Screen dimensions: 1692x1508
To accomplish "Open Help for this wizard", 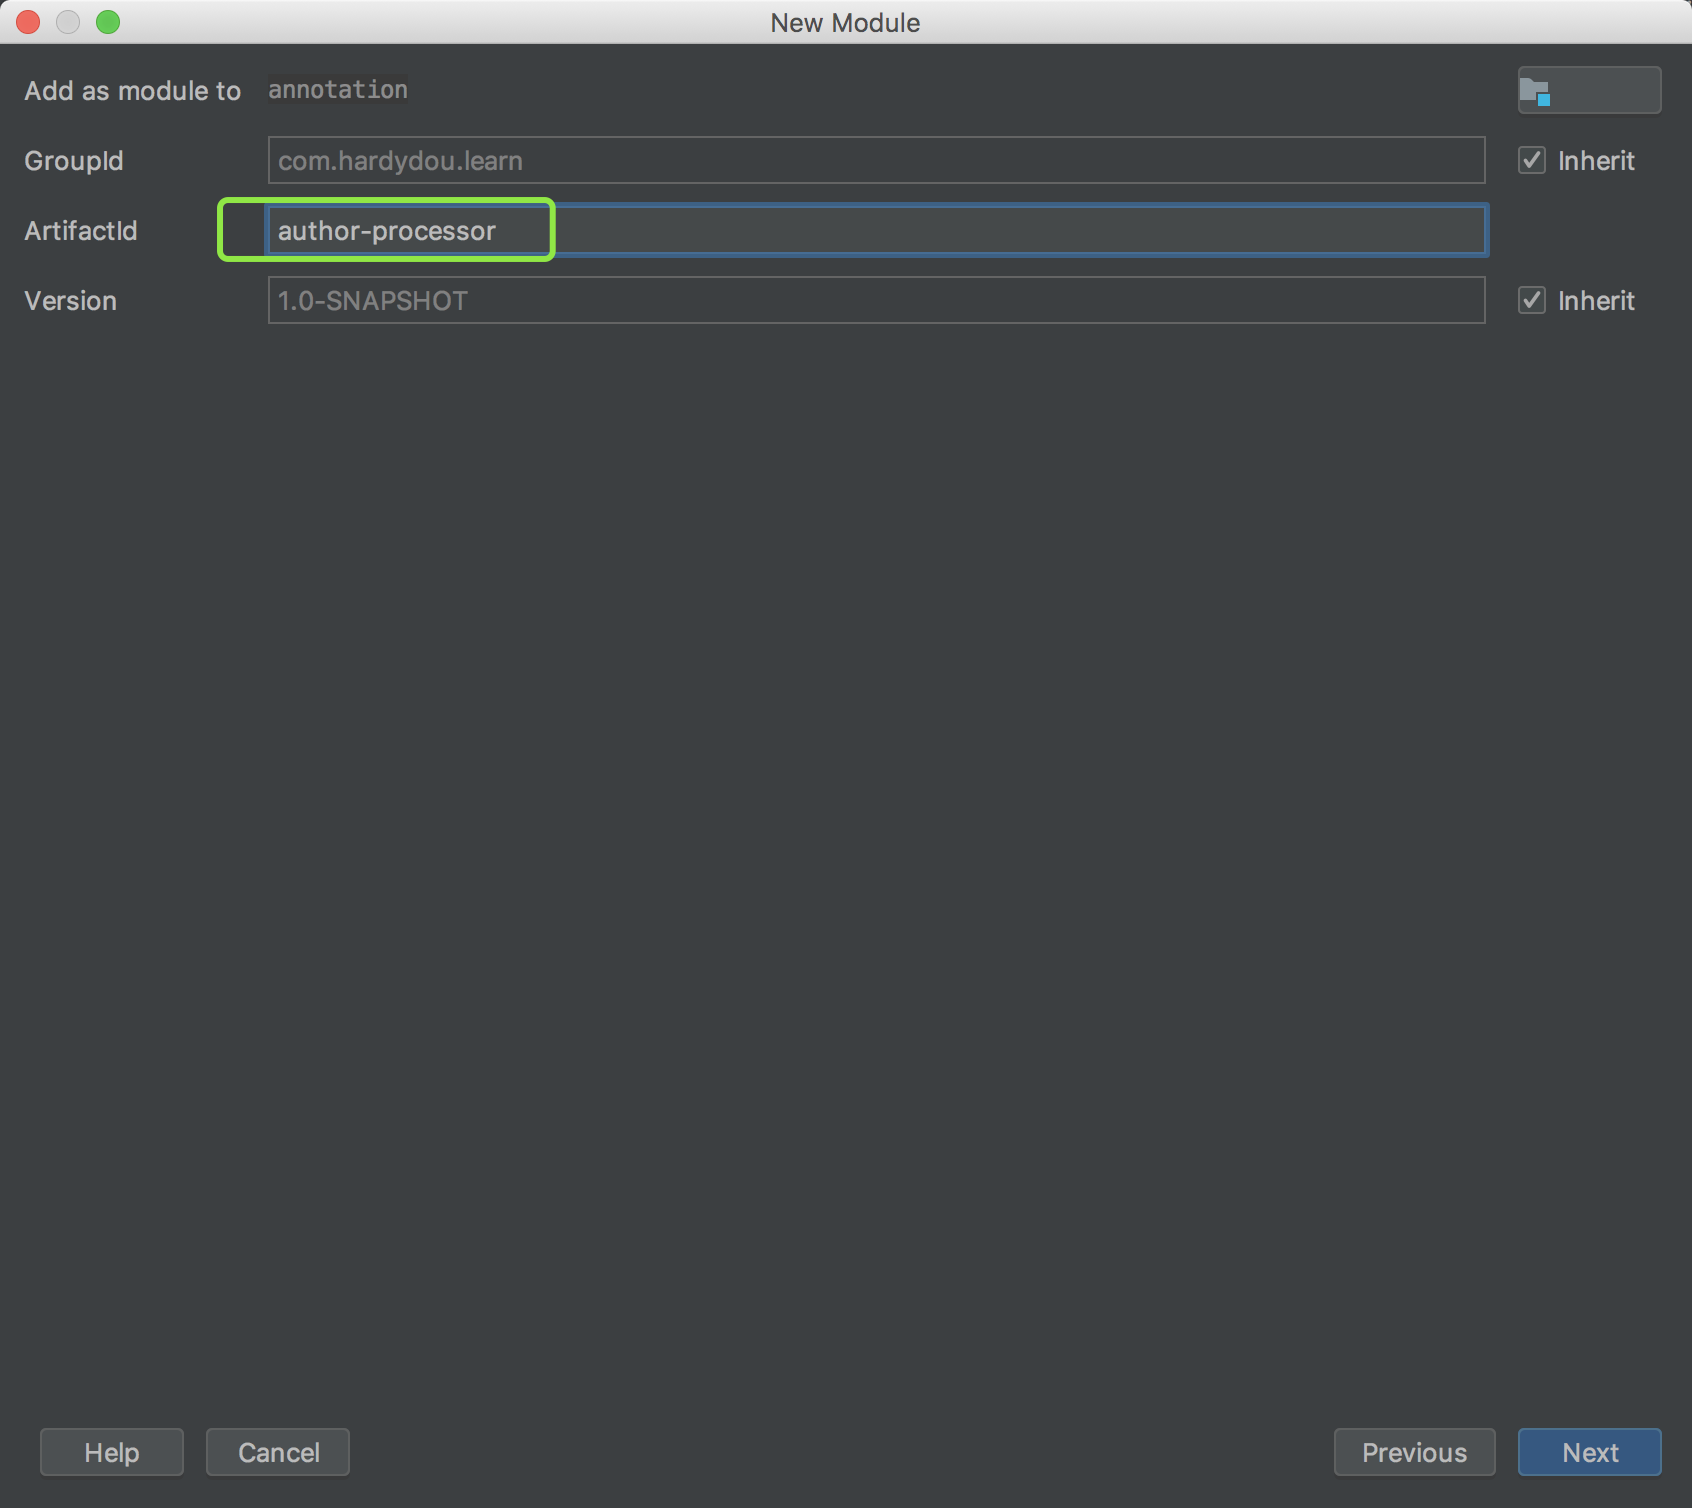I will coord(112,1452).
